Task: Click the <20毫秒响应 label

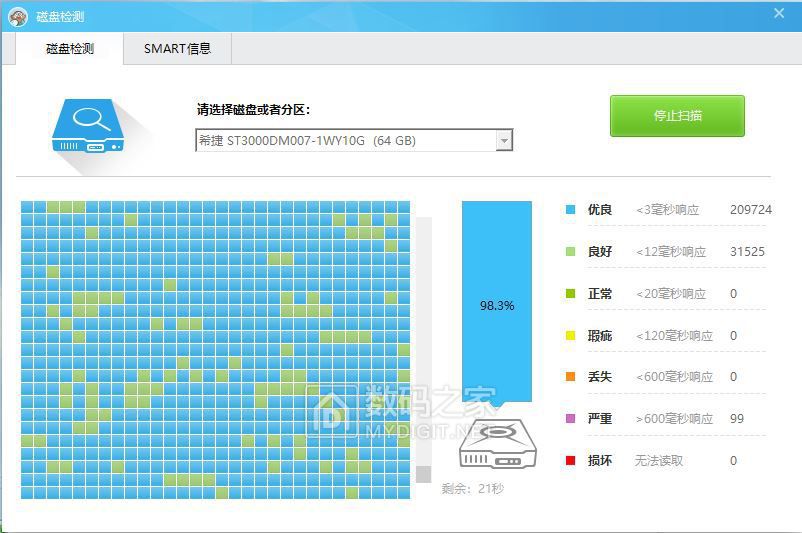Action: (x=671, y=294)
